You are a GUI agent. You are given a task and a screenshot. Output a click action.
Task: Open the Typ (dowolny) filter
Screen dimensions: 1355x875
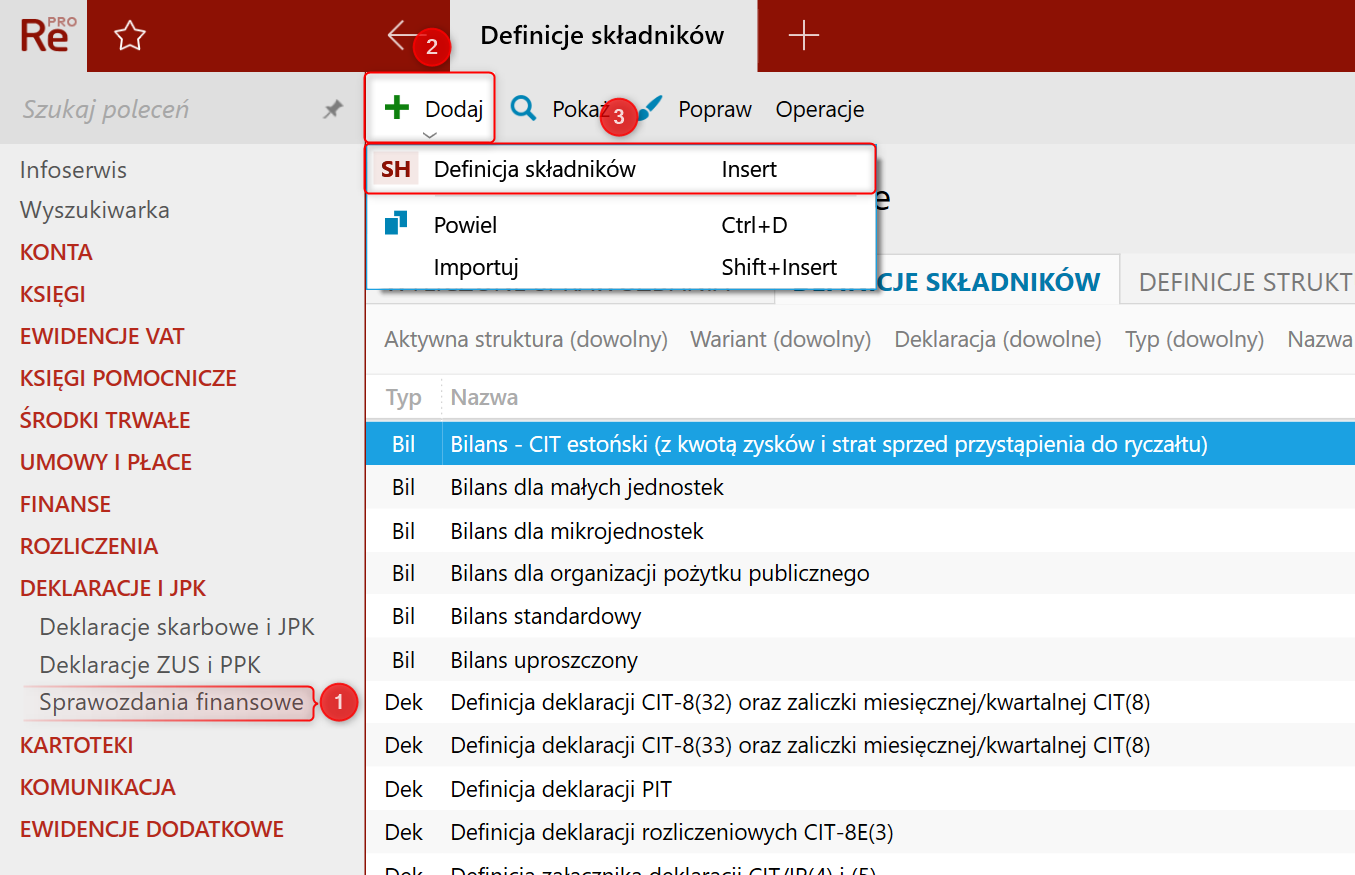(x=1194, y=340)
